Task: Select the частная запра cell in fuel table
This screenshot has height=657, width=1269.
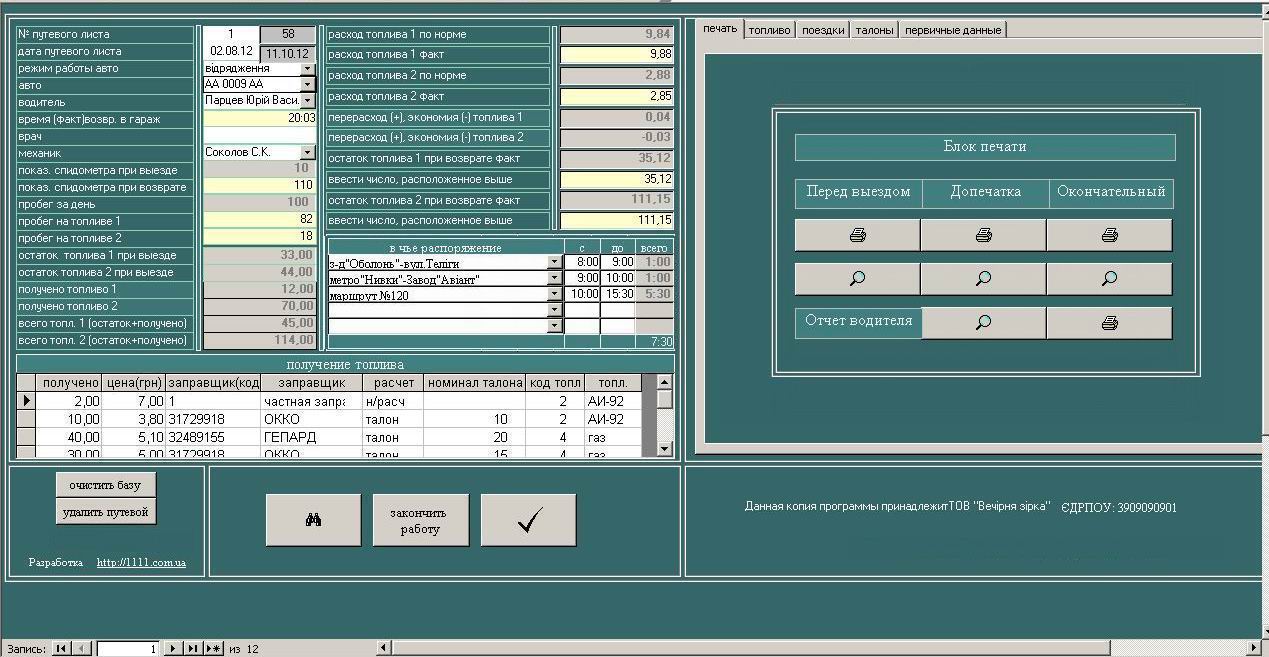Action: 311,401
